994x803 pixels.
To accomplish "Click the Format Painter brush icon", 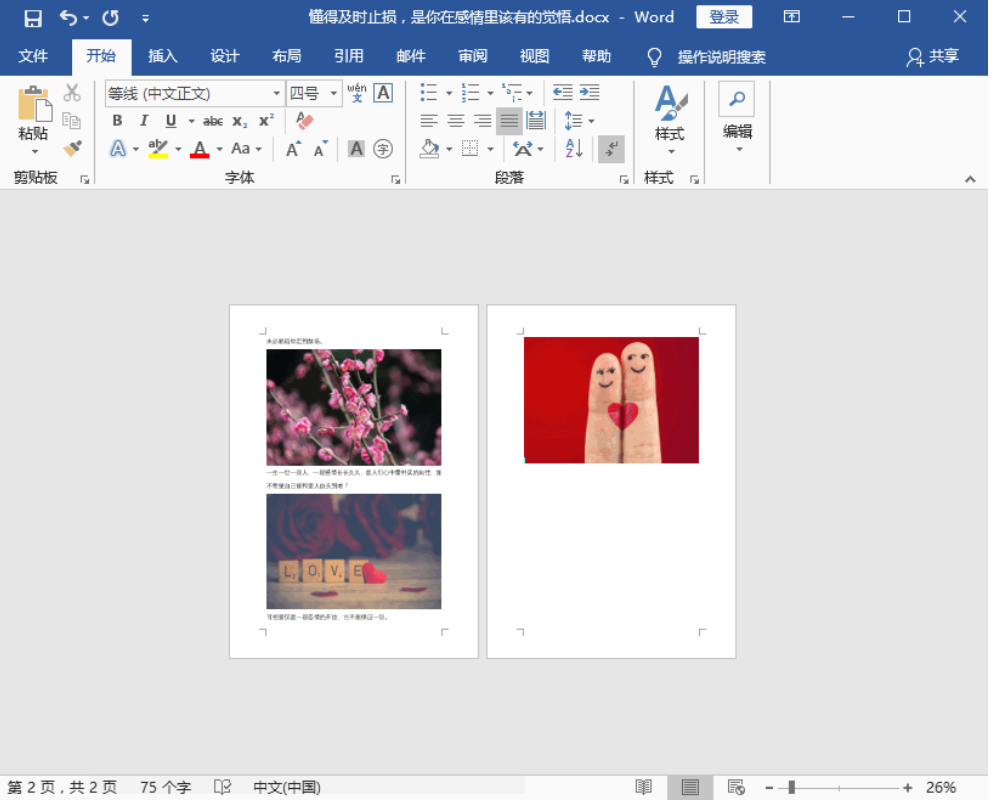I will pyautogui.click(x=72, y=148).
